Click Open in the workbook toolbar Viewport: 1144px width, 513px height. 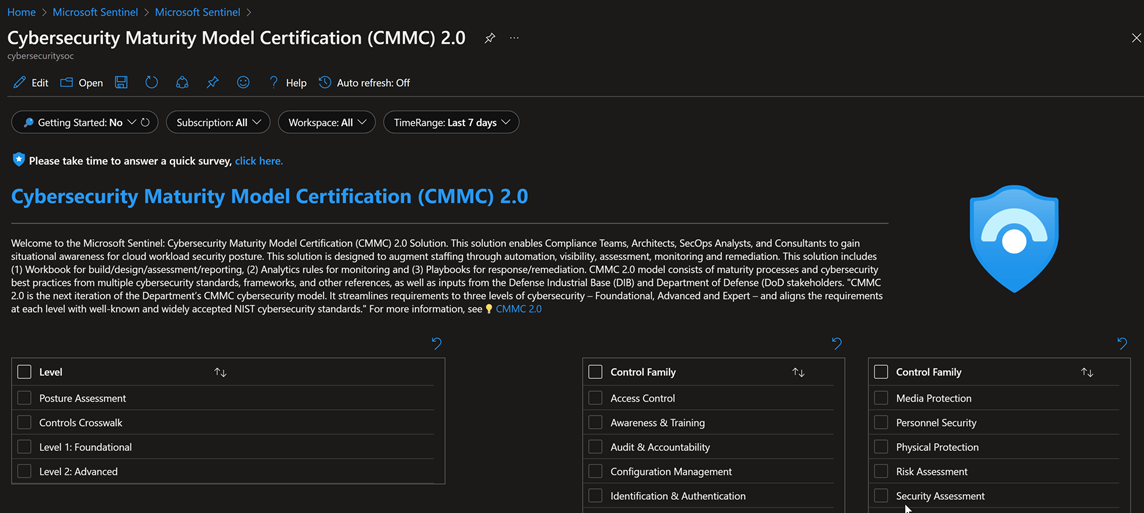(82, 83)
